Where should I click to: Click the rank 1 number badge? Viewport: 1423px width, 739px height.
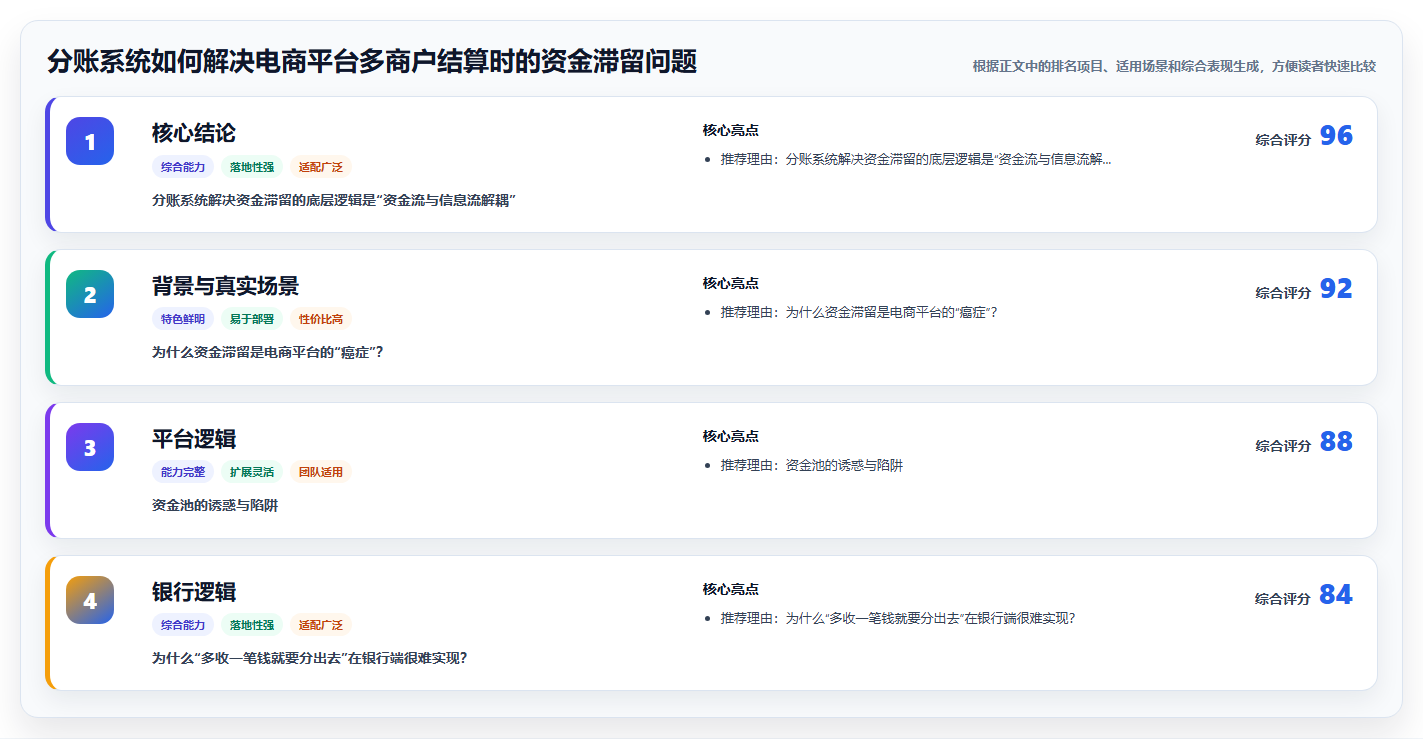pos(90,141)
